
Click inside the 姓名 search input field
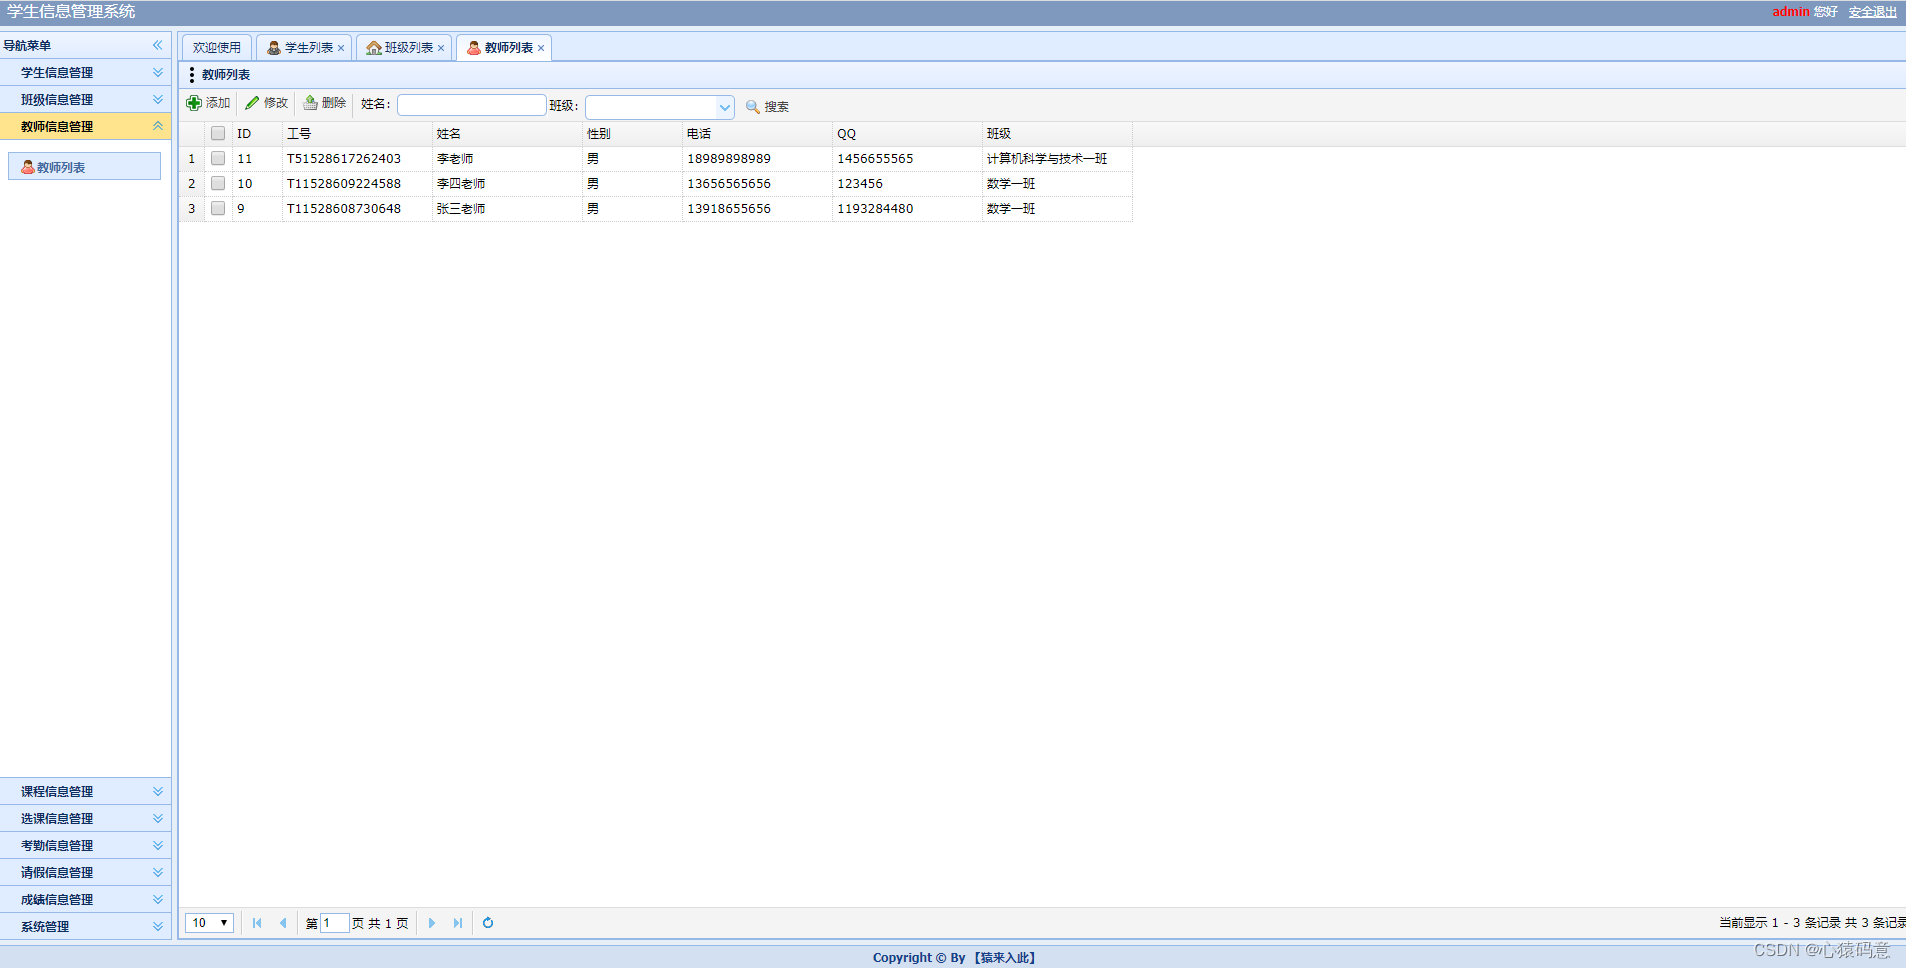click(x=471, y=104)
